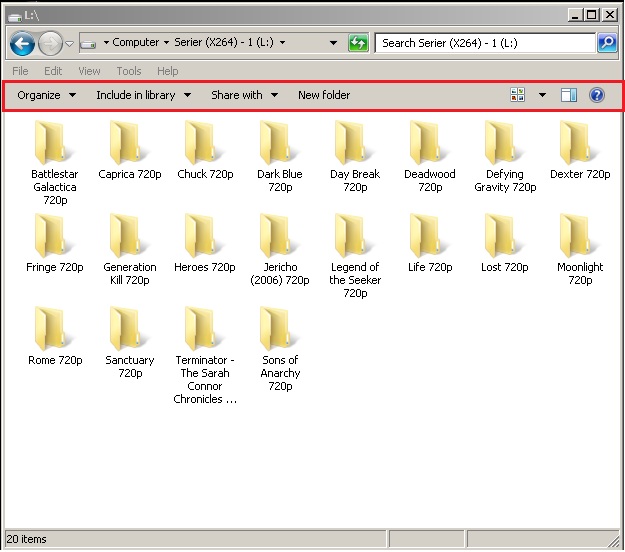The width and height of the screenshot is (625, 552).
Task: Expand arrow after Serier (X264) breadcrumb
Action: pyautogui.click(x=282, y=42)
